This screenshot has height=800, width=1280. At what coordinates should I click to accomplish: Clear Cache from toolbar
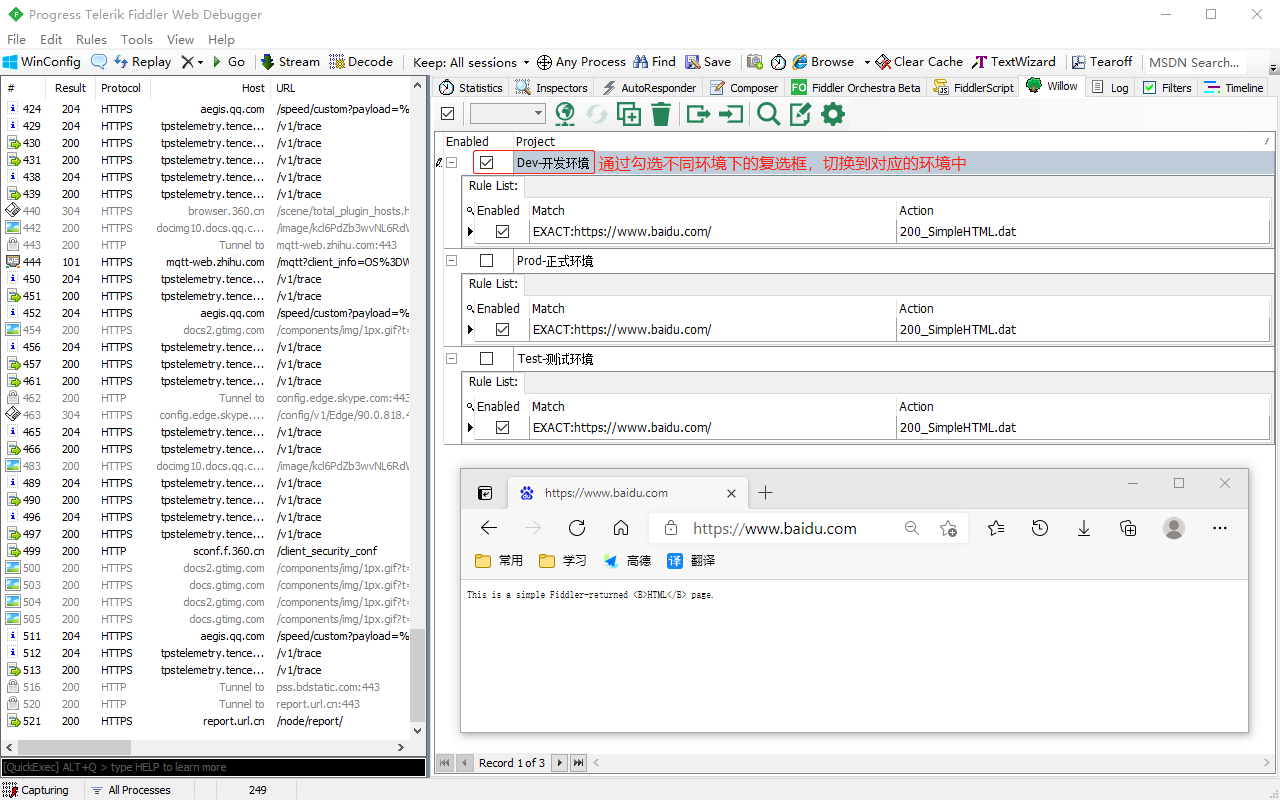tap(919, 62)
